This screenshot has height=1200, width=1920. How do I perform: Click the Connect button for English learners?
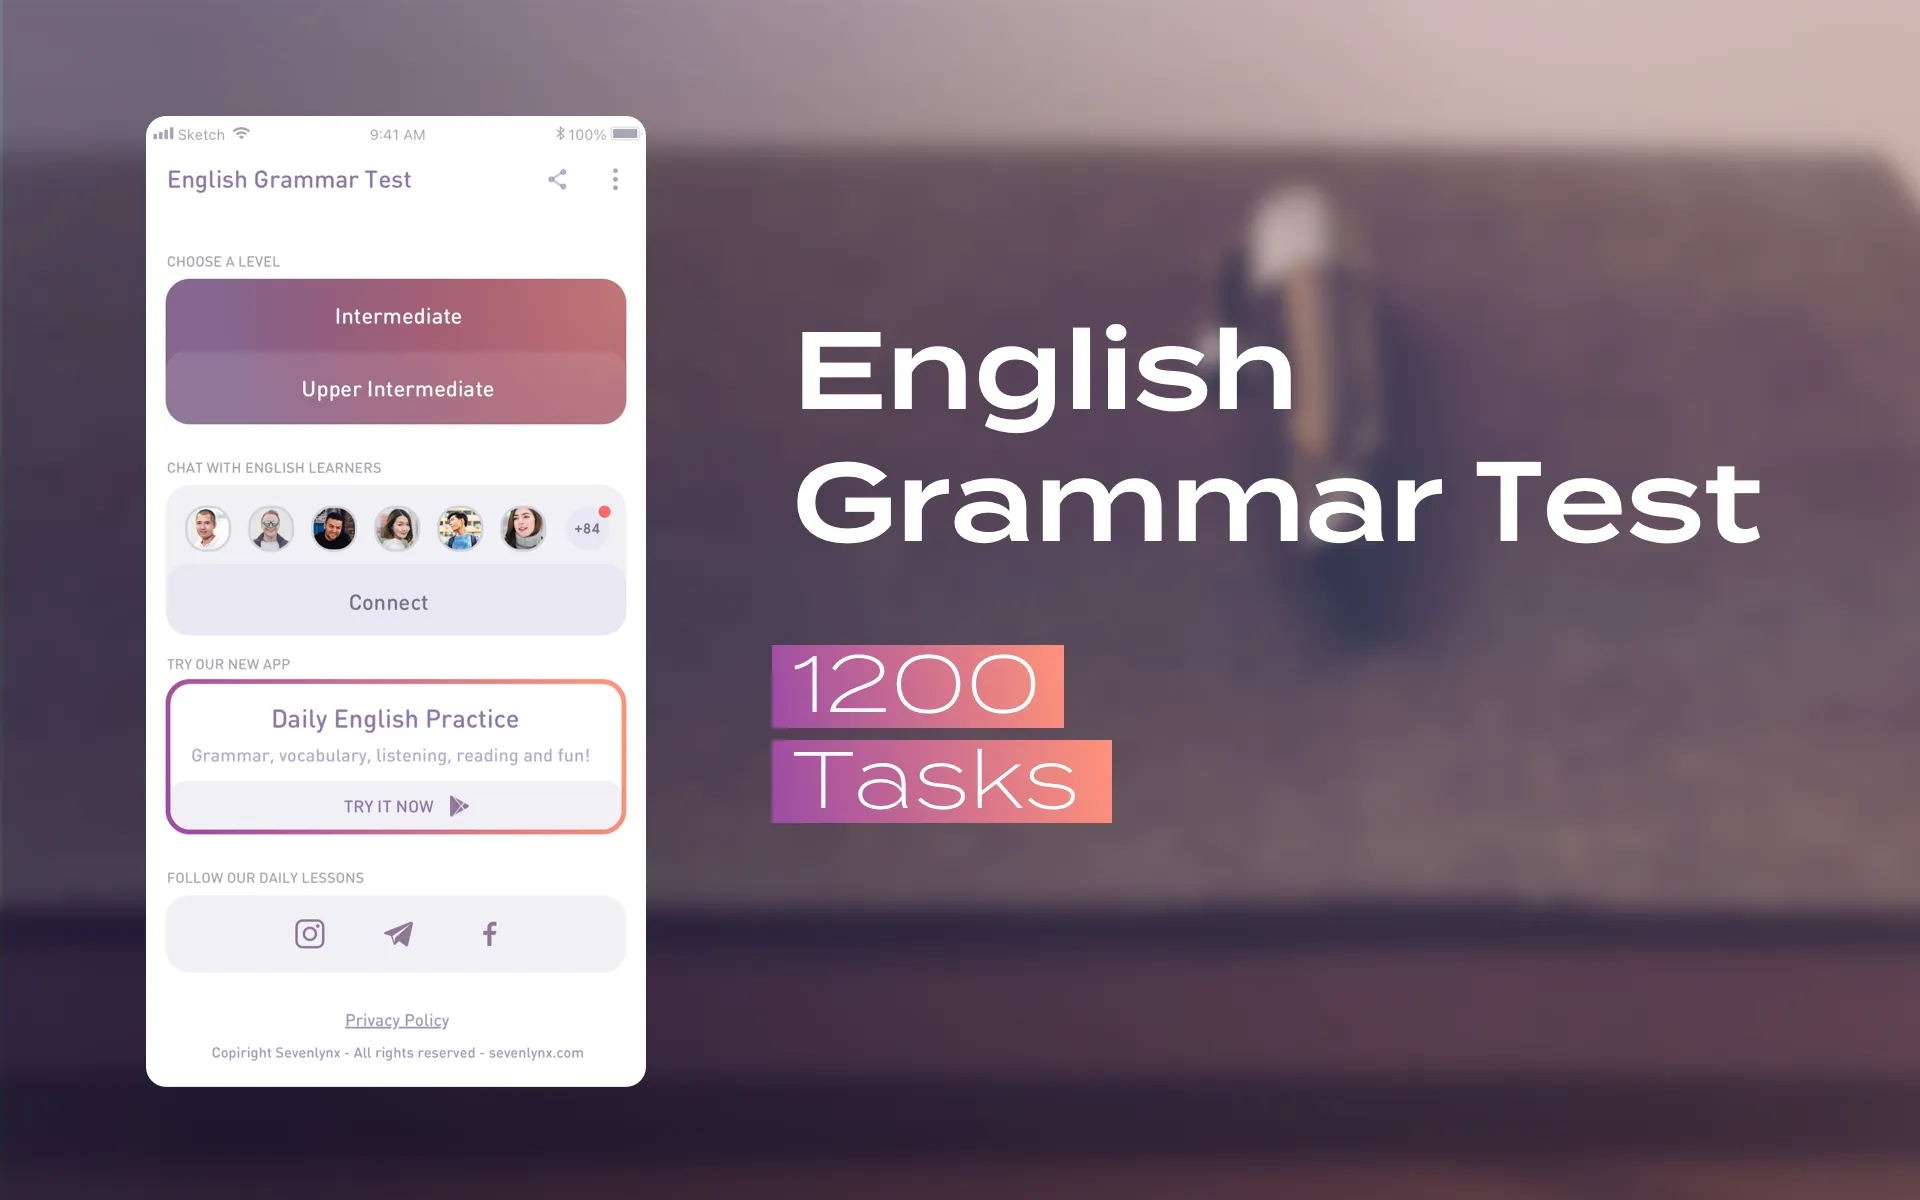(390, 601)
